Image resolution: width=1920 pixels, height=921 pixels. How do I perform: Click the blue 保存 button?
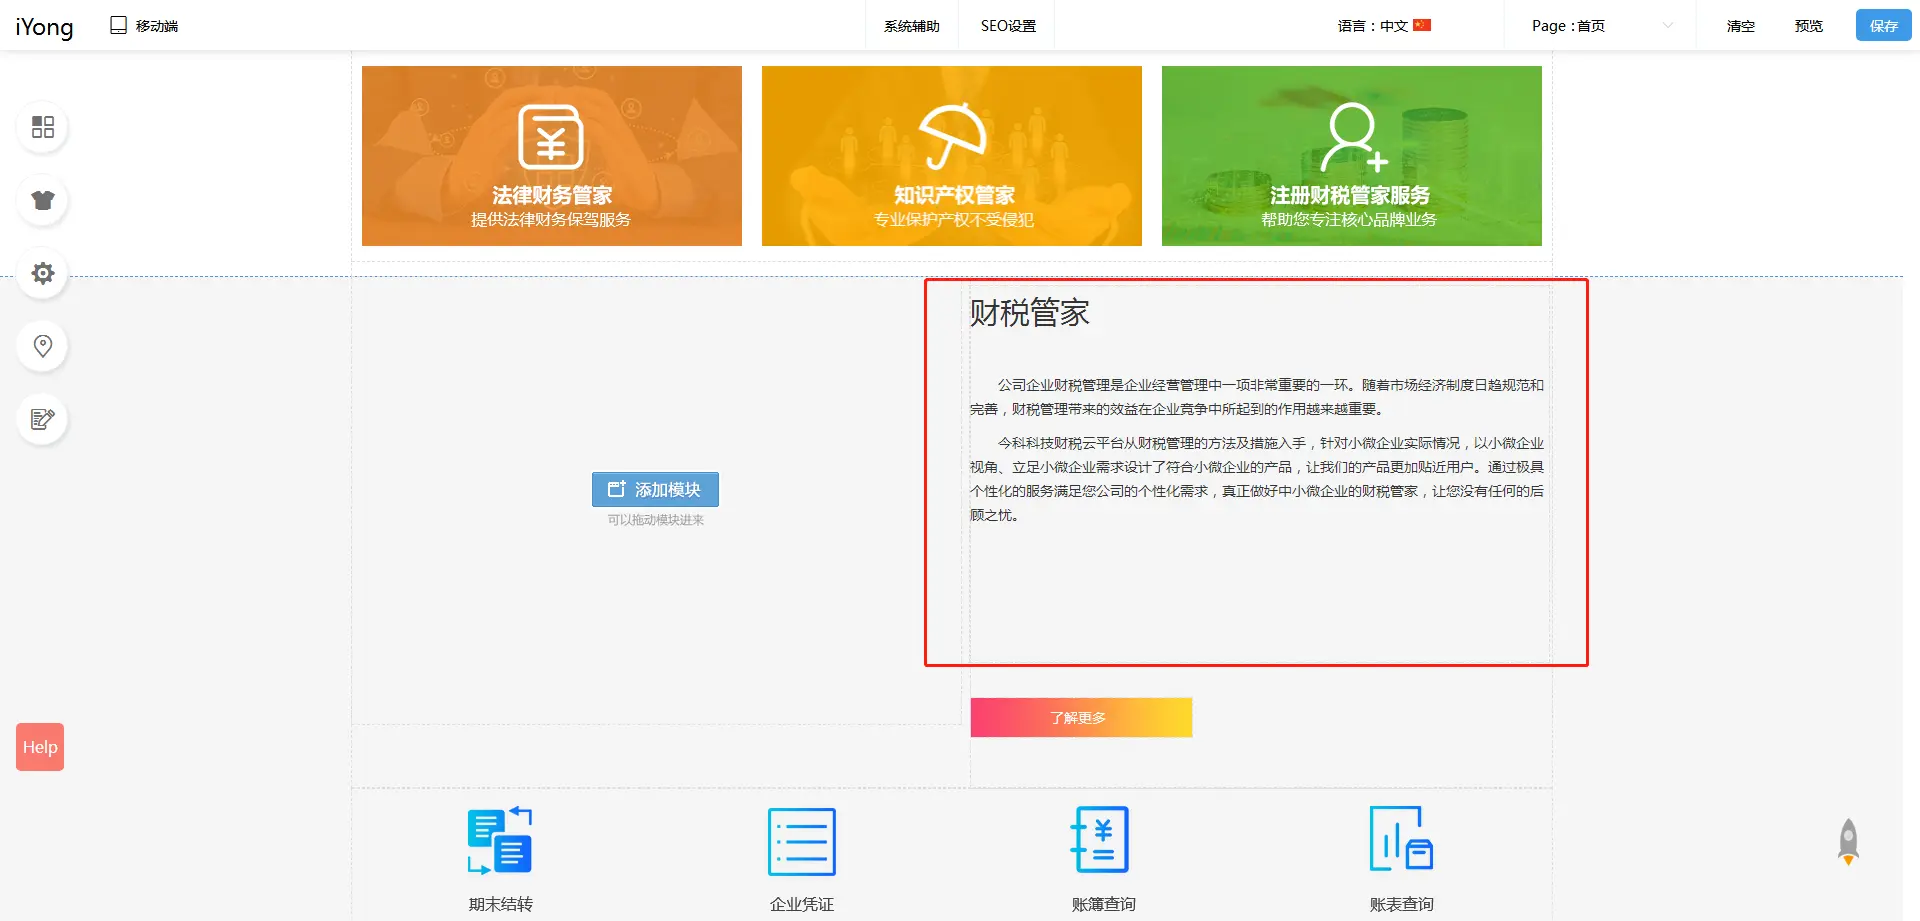pyautogui.click(x=1883, y=26)
